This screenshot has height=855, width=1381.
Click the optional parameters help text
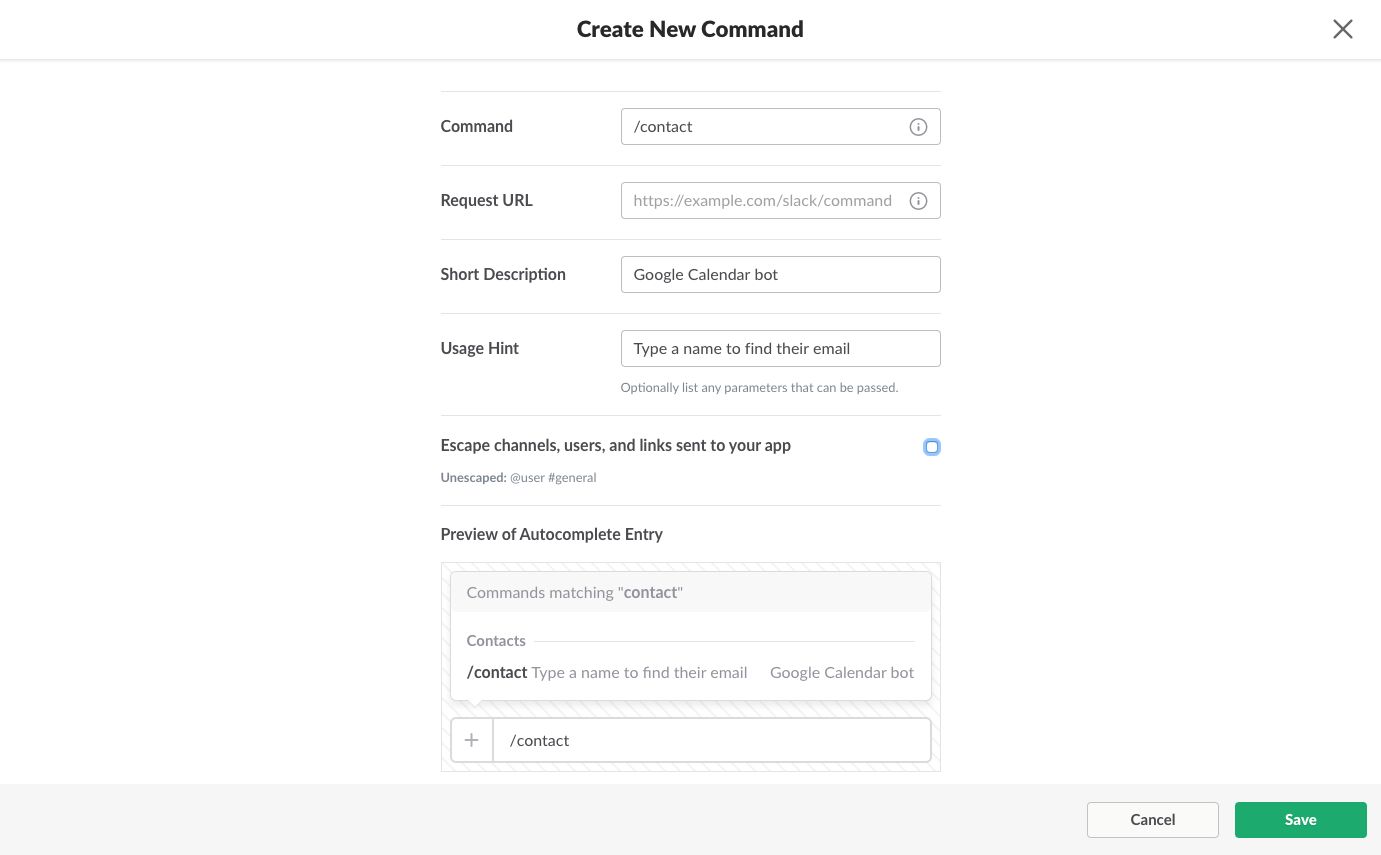coord(759,388)
